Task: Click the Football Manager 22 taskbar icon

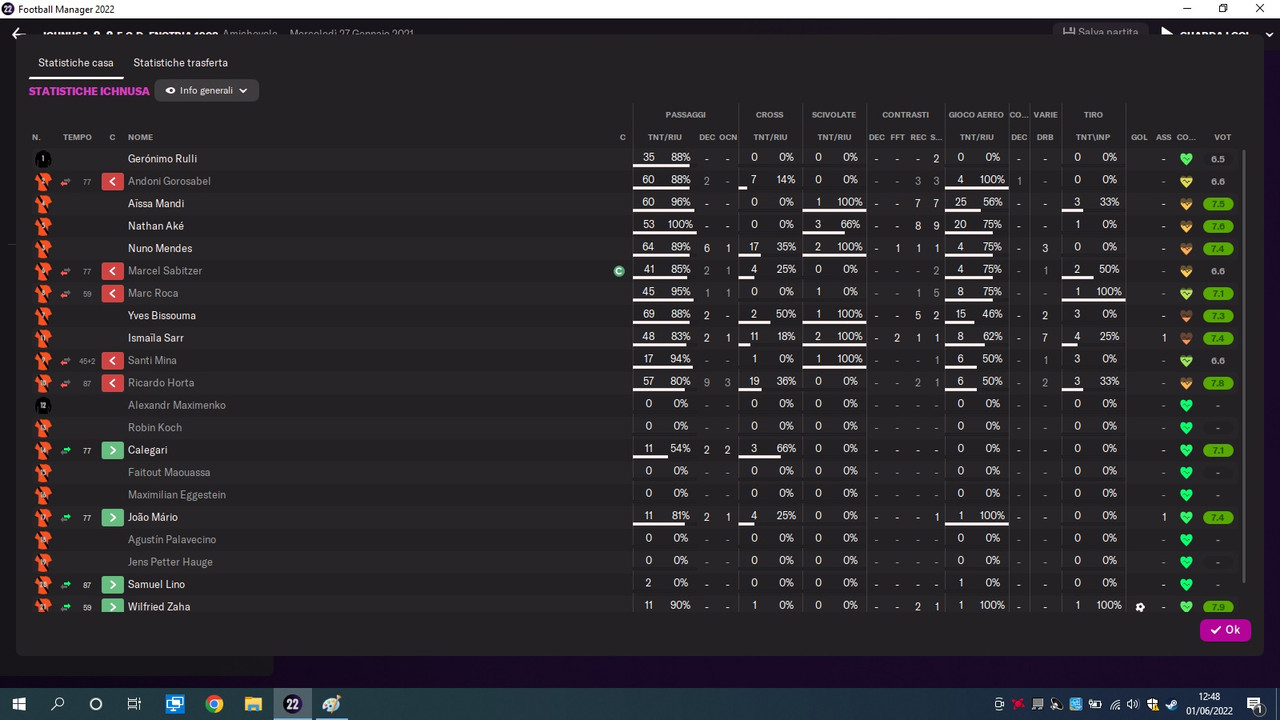Action: [292, 704]
